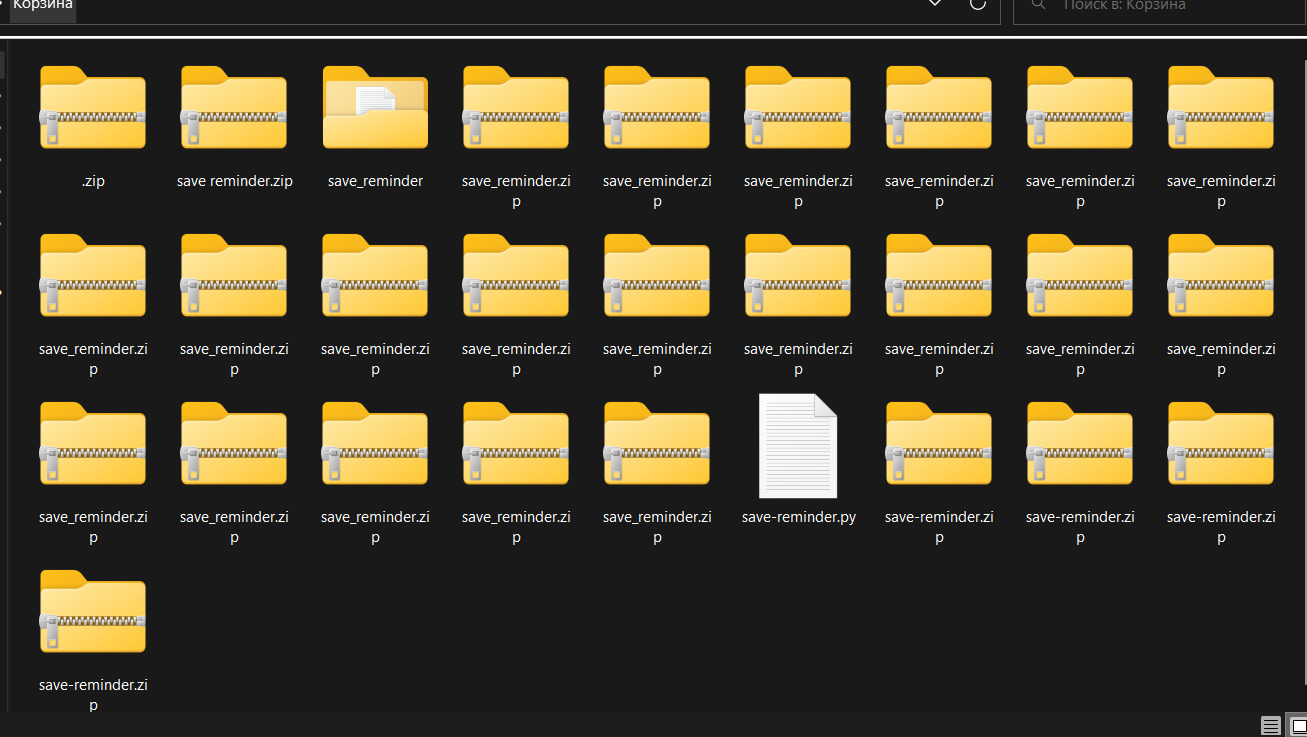The image size is (1307, 737).
Task: Expand the chevron left of Корзина breadcrumb
Action: click(4, 5)
